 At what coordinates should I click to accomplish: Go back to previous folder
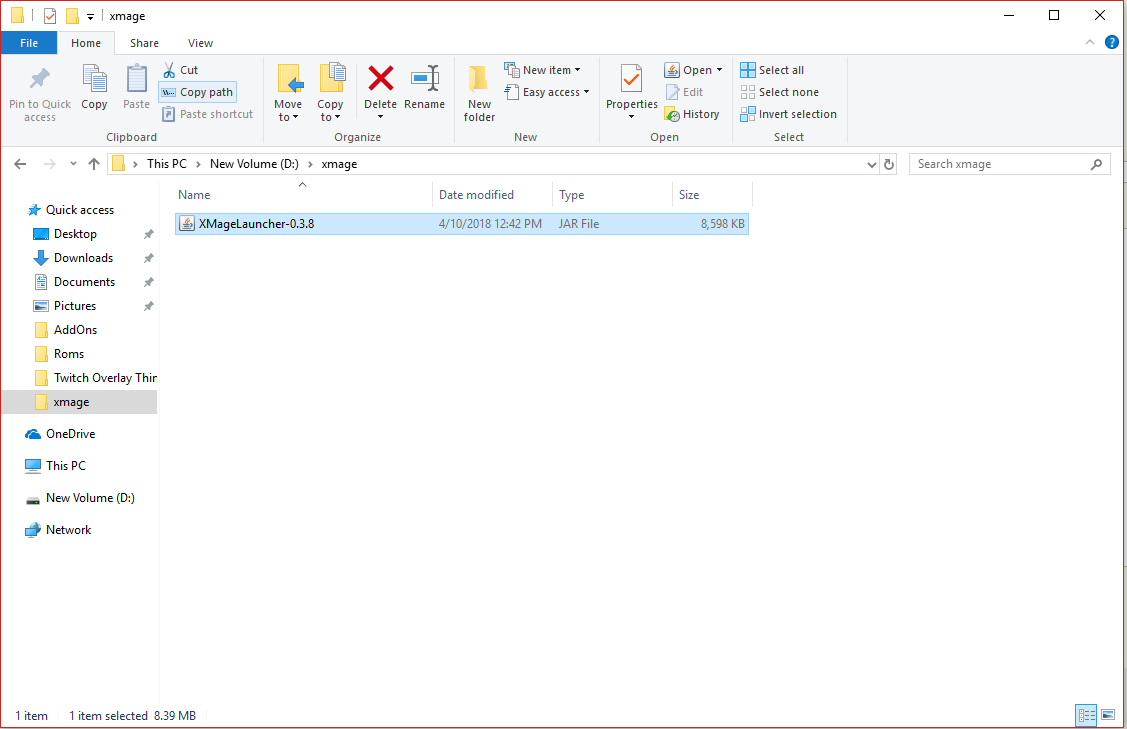(20, 164)
